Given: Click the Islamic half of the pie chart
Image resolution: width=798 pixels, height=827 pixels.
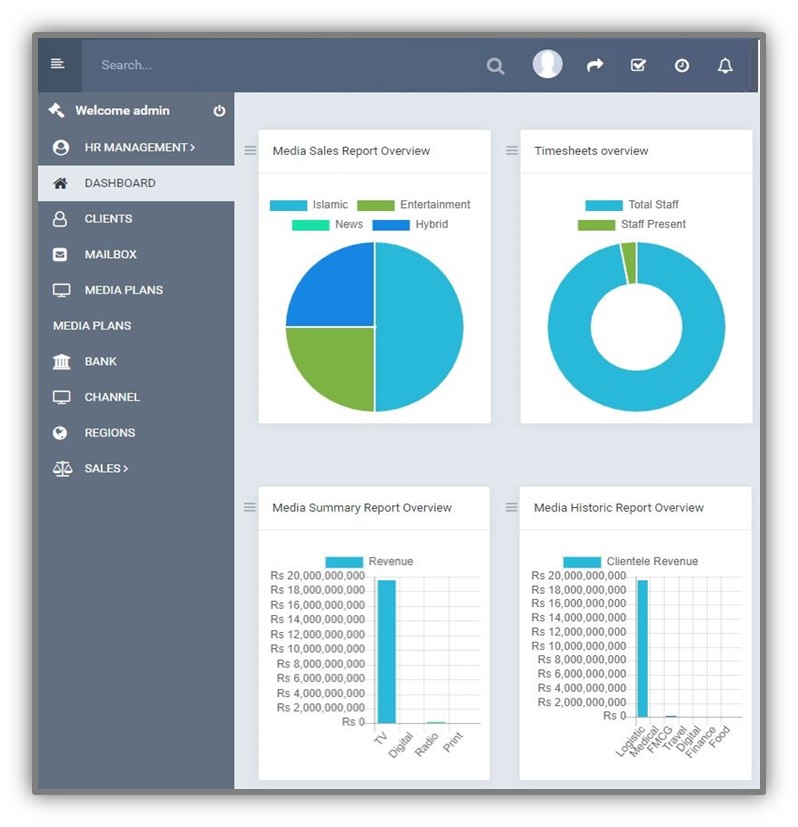Looking at the screenshot, I should tap(419, 327).
